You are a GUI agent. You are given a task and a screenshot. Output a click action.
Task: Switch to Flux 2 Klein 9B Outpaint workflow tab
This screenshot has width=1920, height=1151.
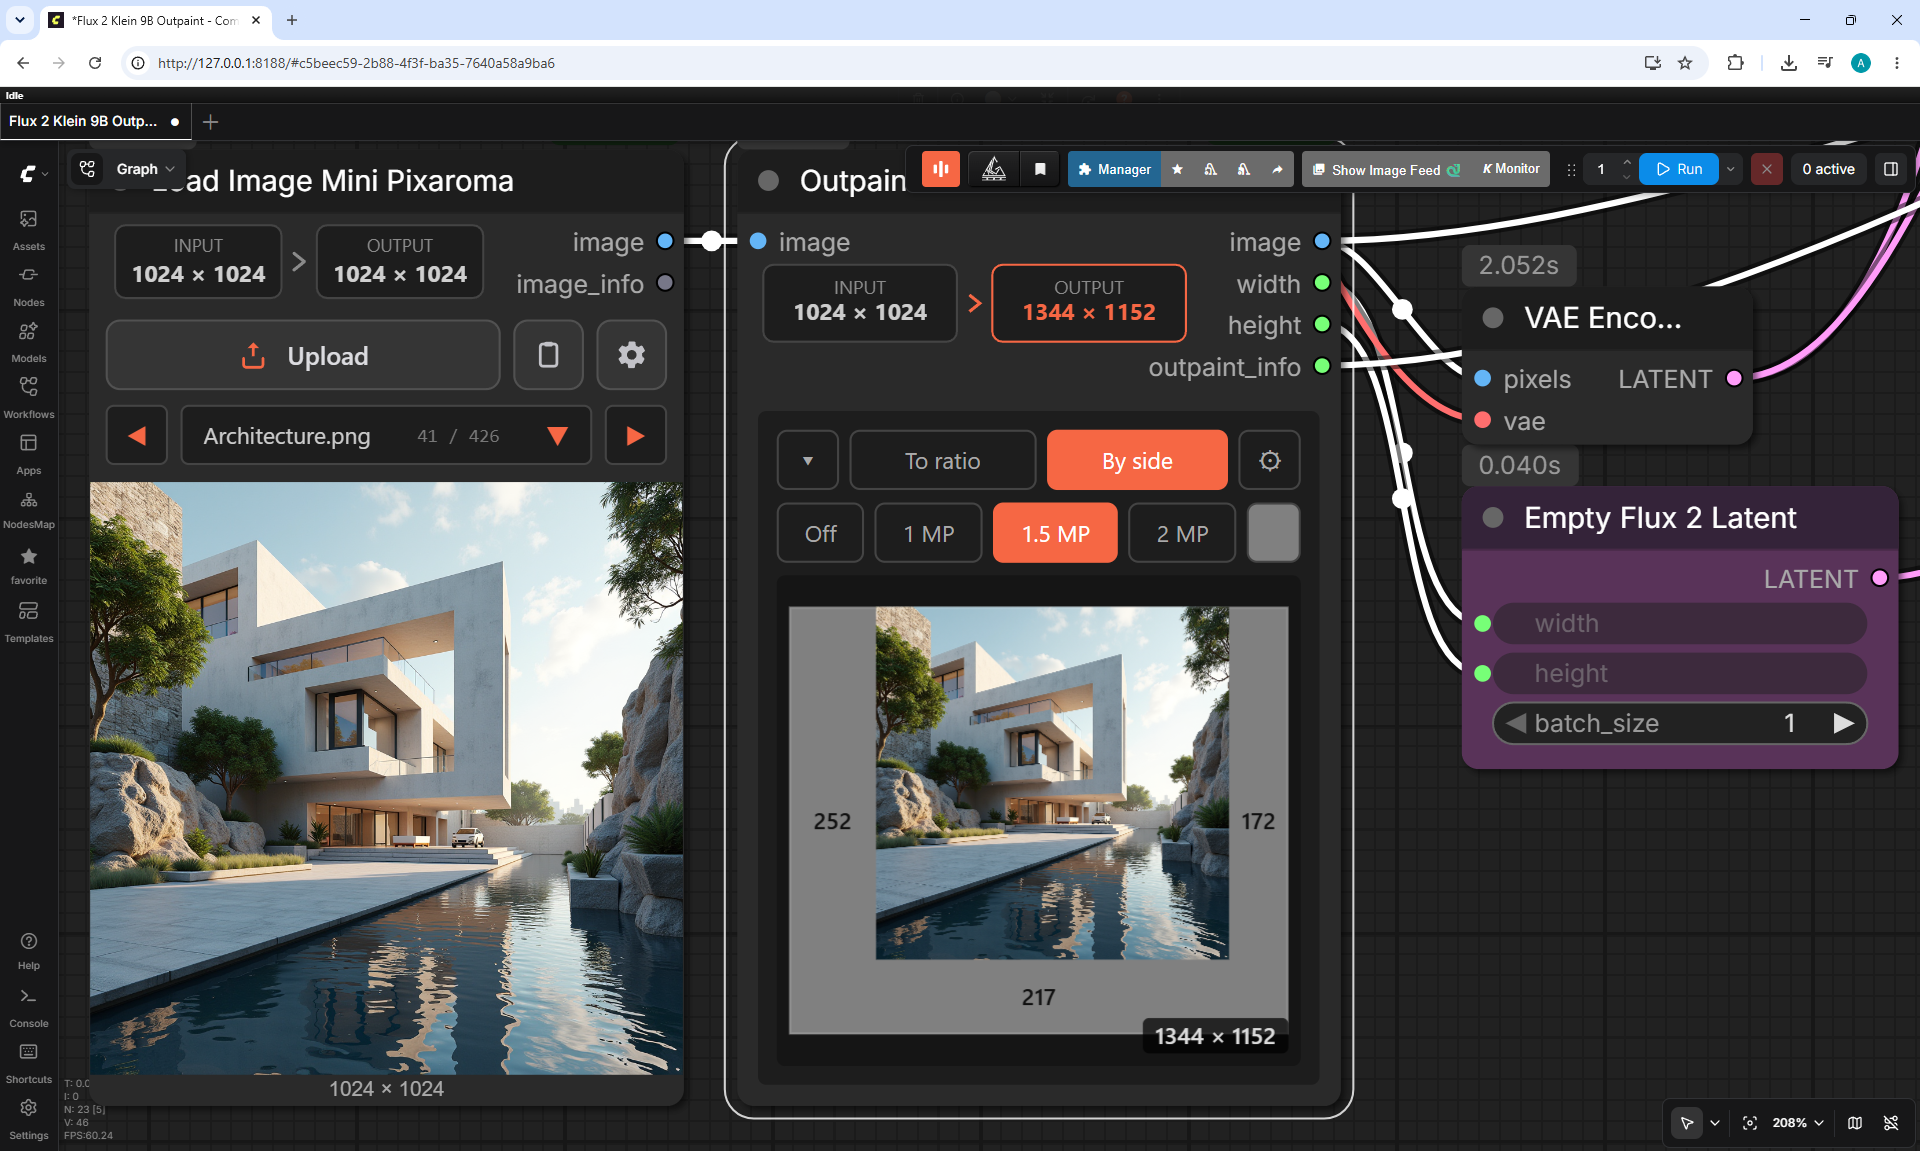[95, 121]
